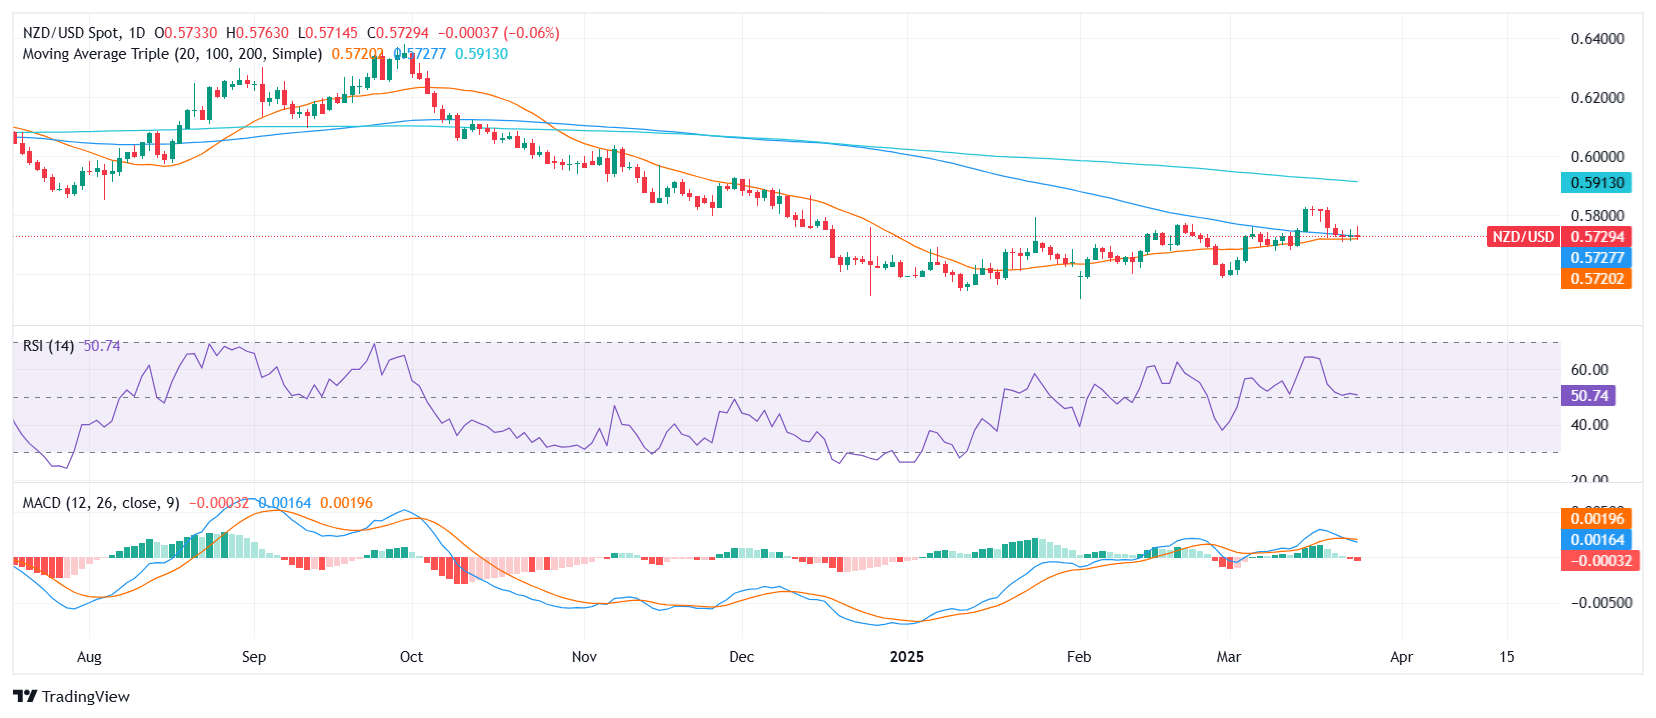Click the 0.57294 current price label
The width and height of the screenshot is (1656, 718).
1597,237
